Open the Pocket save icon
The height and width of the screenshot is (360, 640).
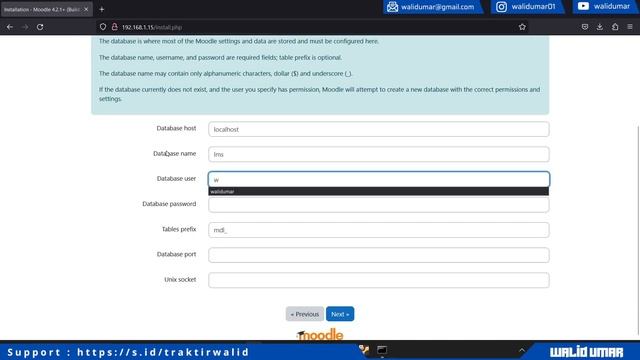point(585,27)
